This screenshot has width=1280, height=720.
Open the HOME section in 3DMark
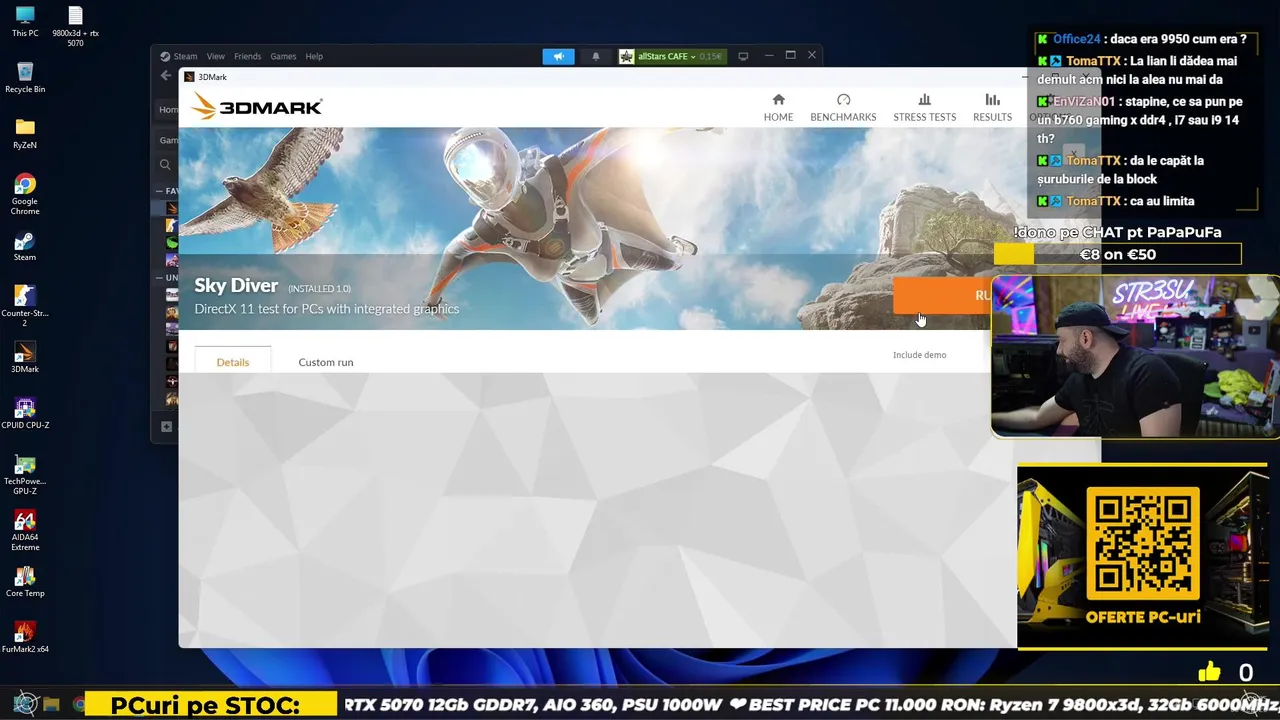778,107
